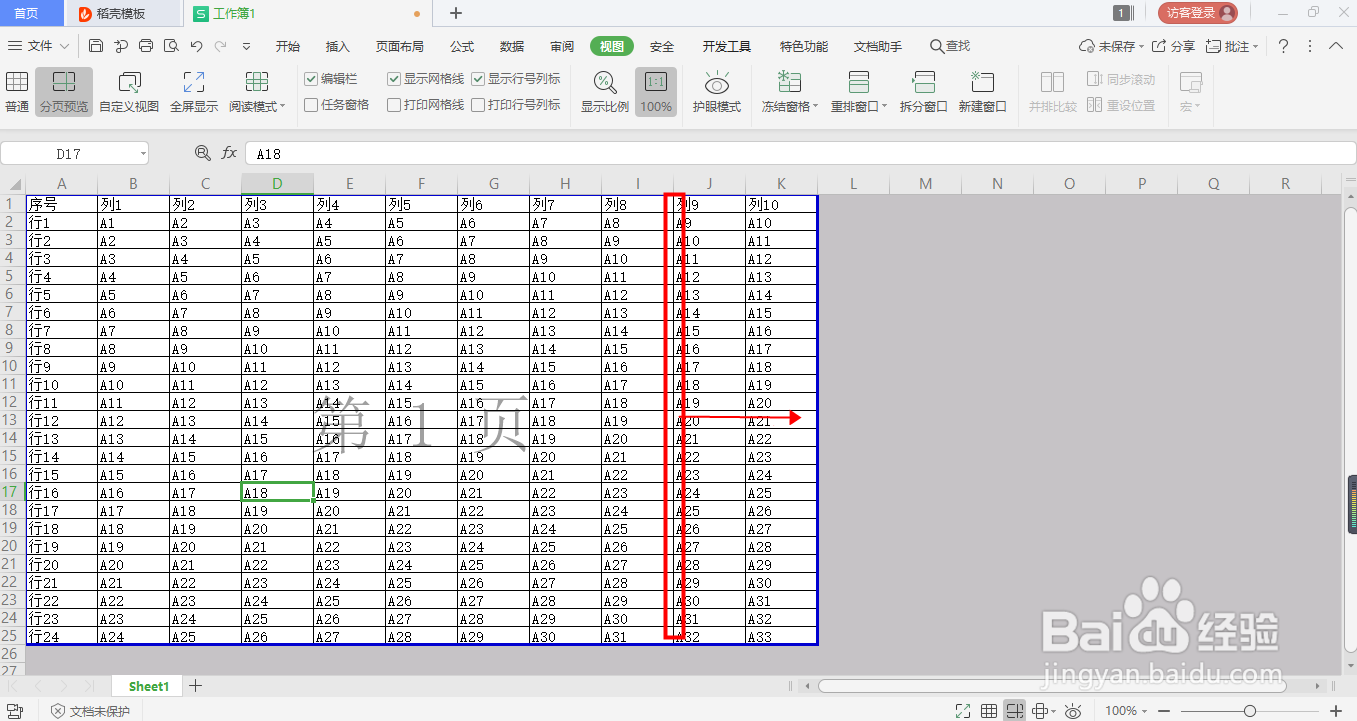Viewport: 1357px width, 721px height.
Task: Click 访客登录 guest login button
Action: pos(1198,13)
